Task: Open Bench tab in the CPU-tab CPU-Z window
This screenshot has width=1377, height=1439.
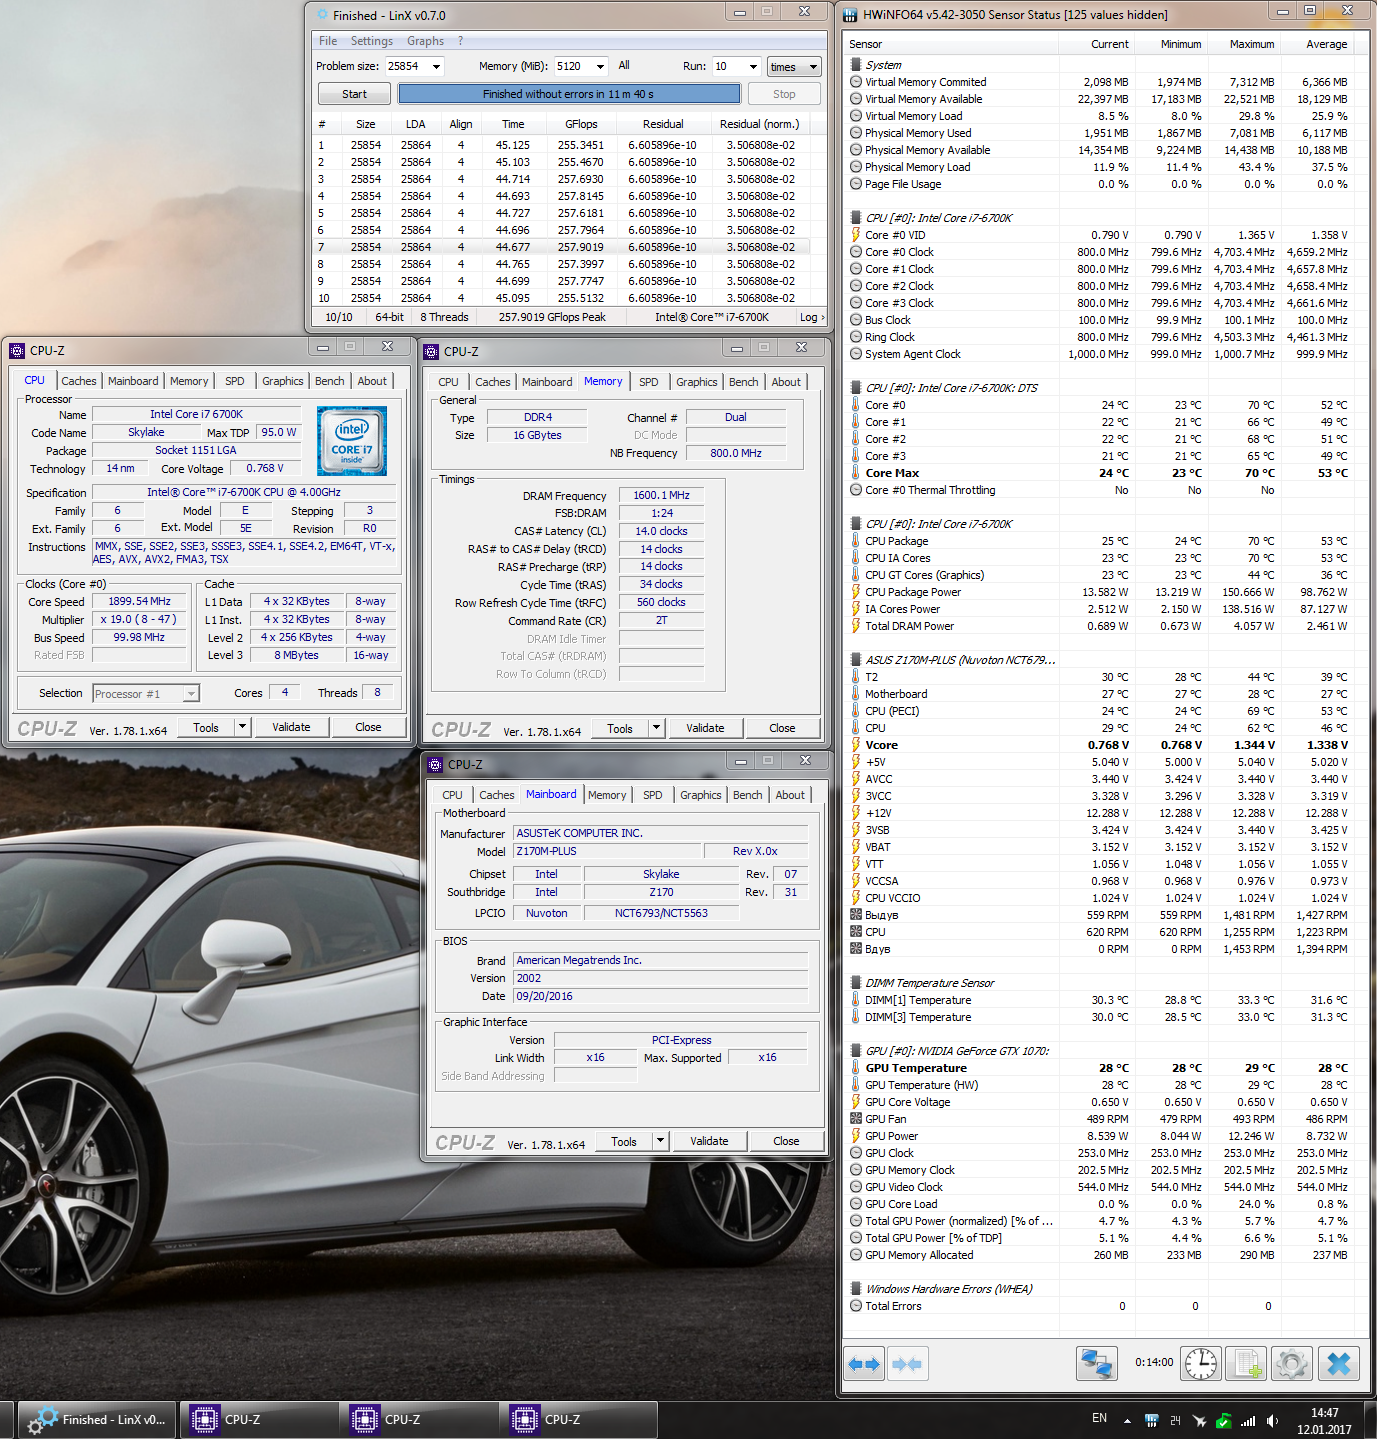Action: (330, 381)
